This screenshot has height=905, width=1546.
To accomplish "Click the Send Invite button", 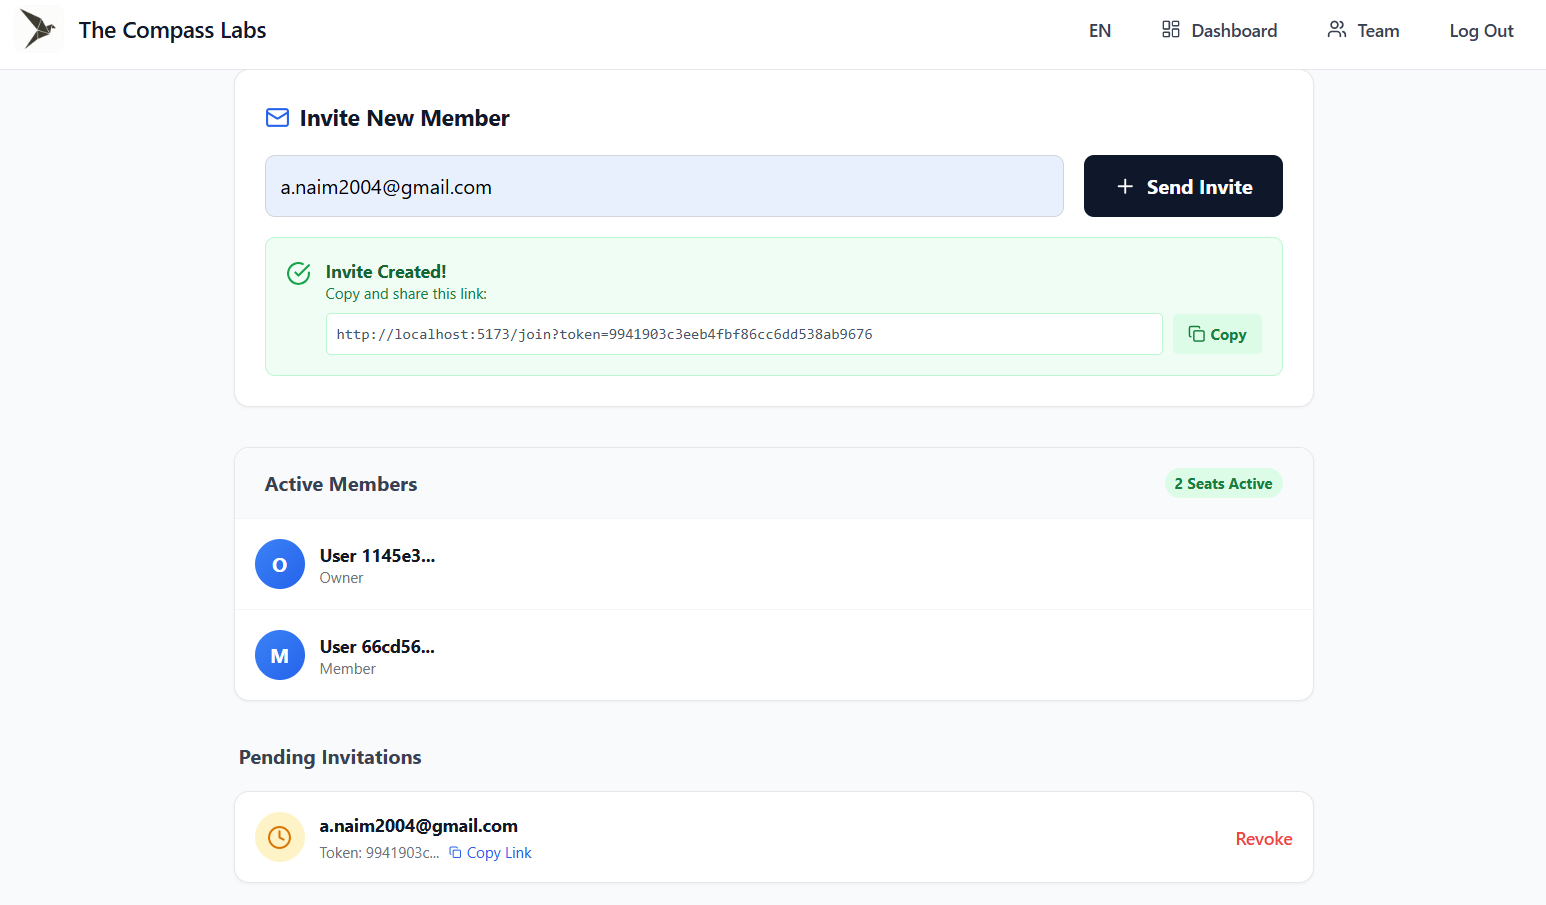I will click(1183, 186).
